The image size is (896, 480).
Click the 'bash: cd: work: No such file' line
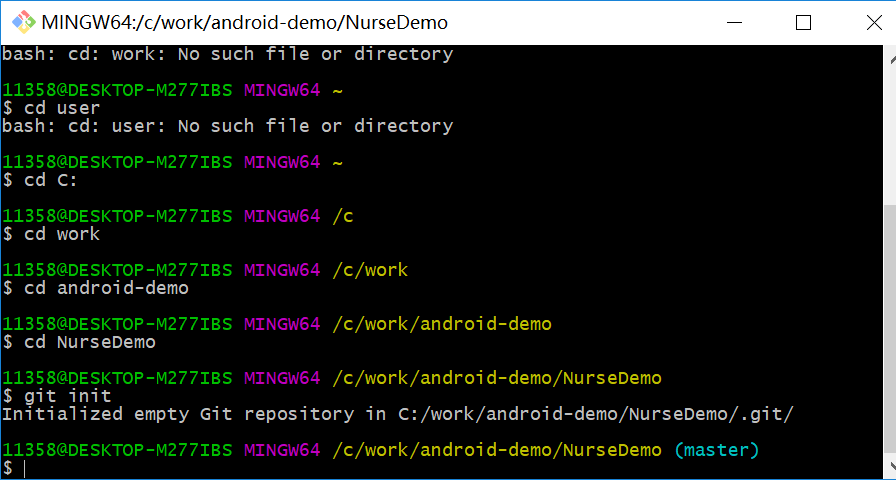point(227,54)
